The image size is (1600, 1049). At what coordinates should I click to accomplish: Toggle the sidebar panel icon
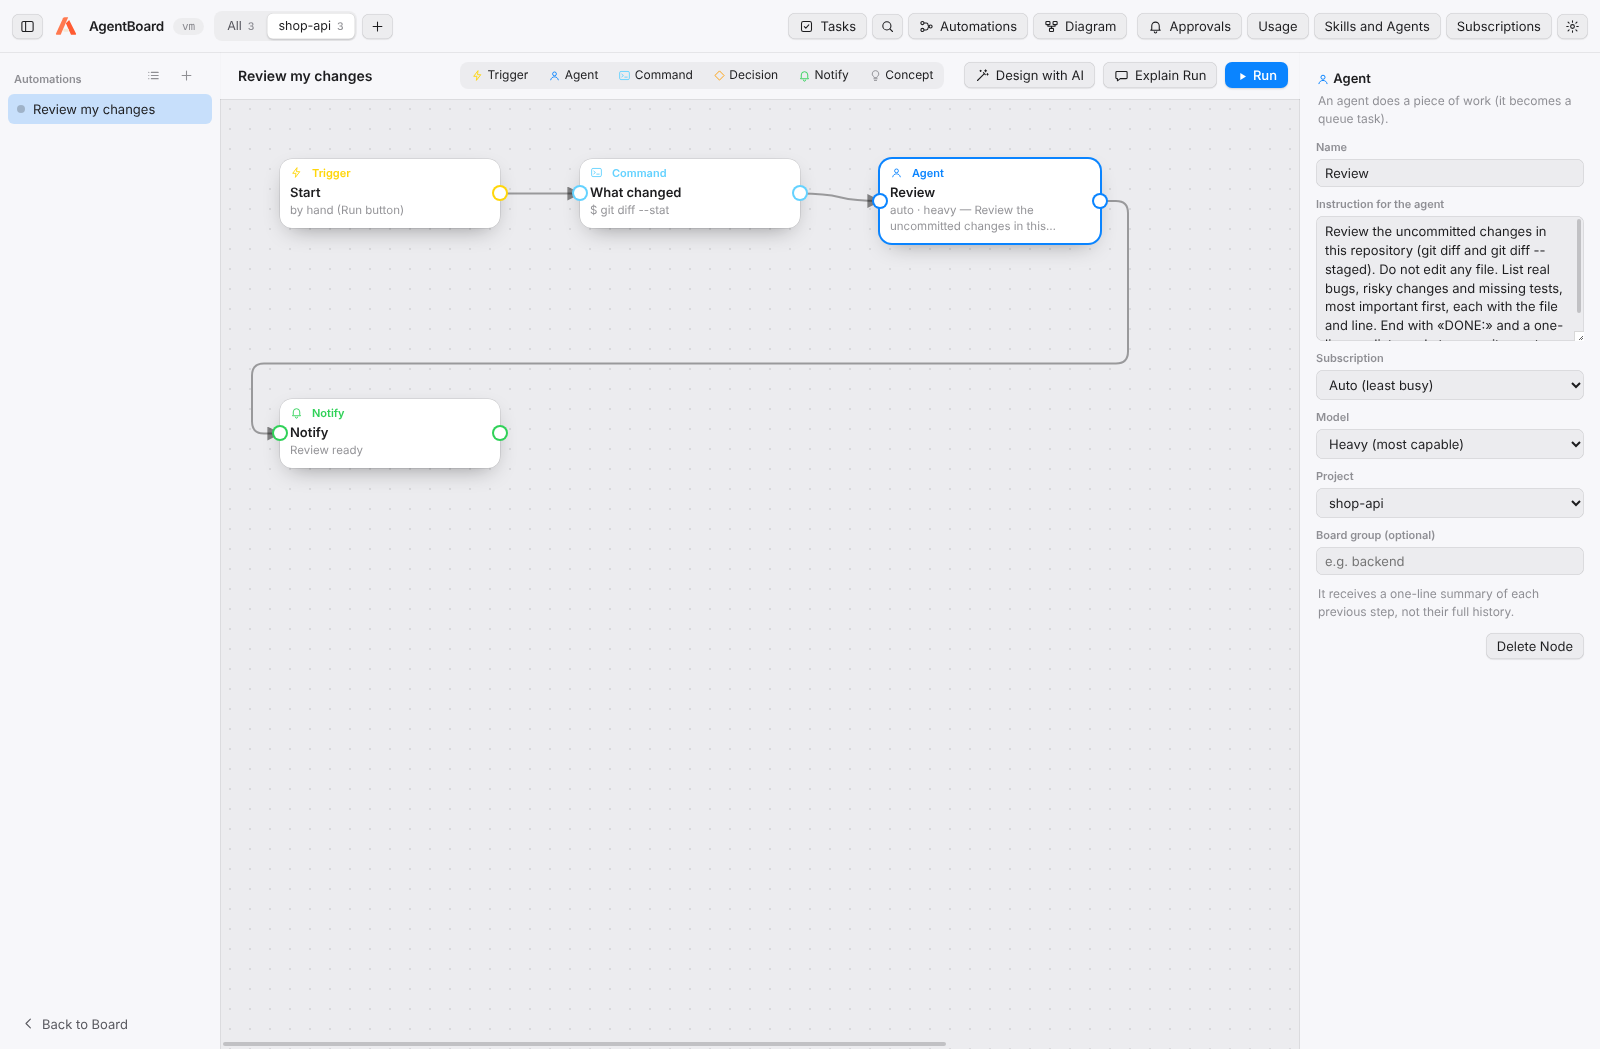click(28, 26)
